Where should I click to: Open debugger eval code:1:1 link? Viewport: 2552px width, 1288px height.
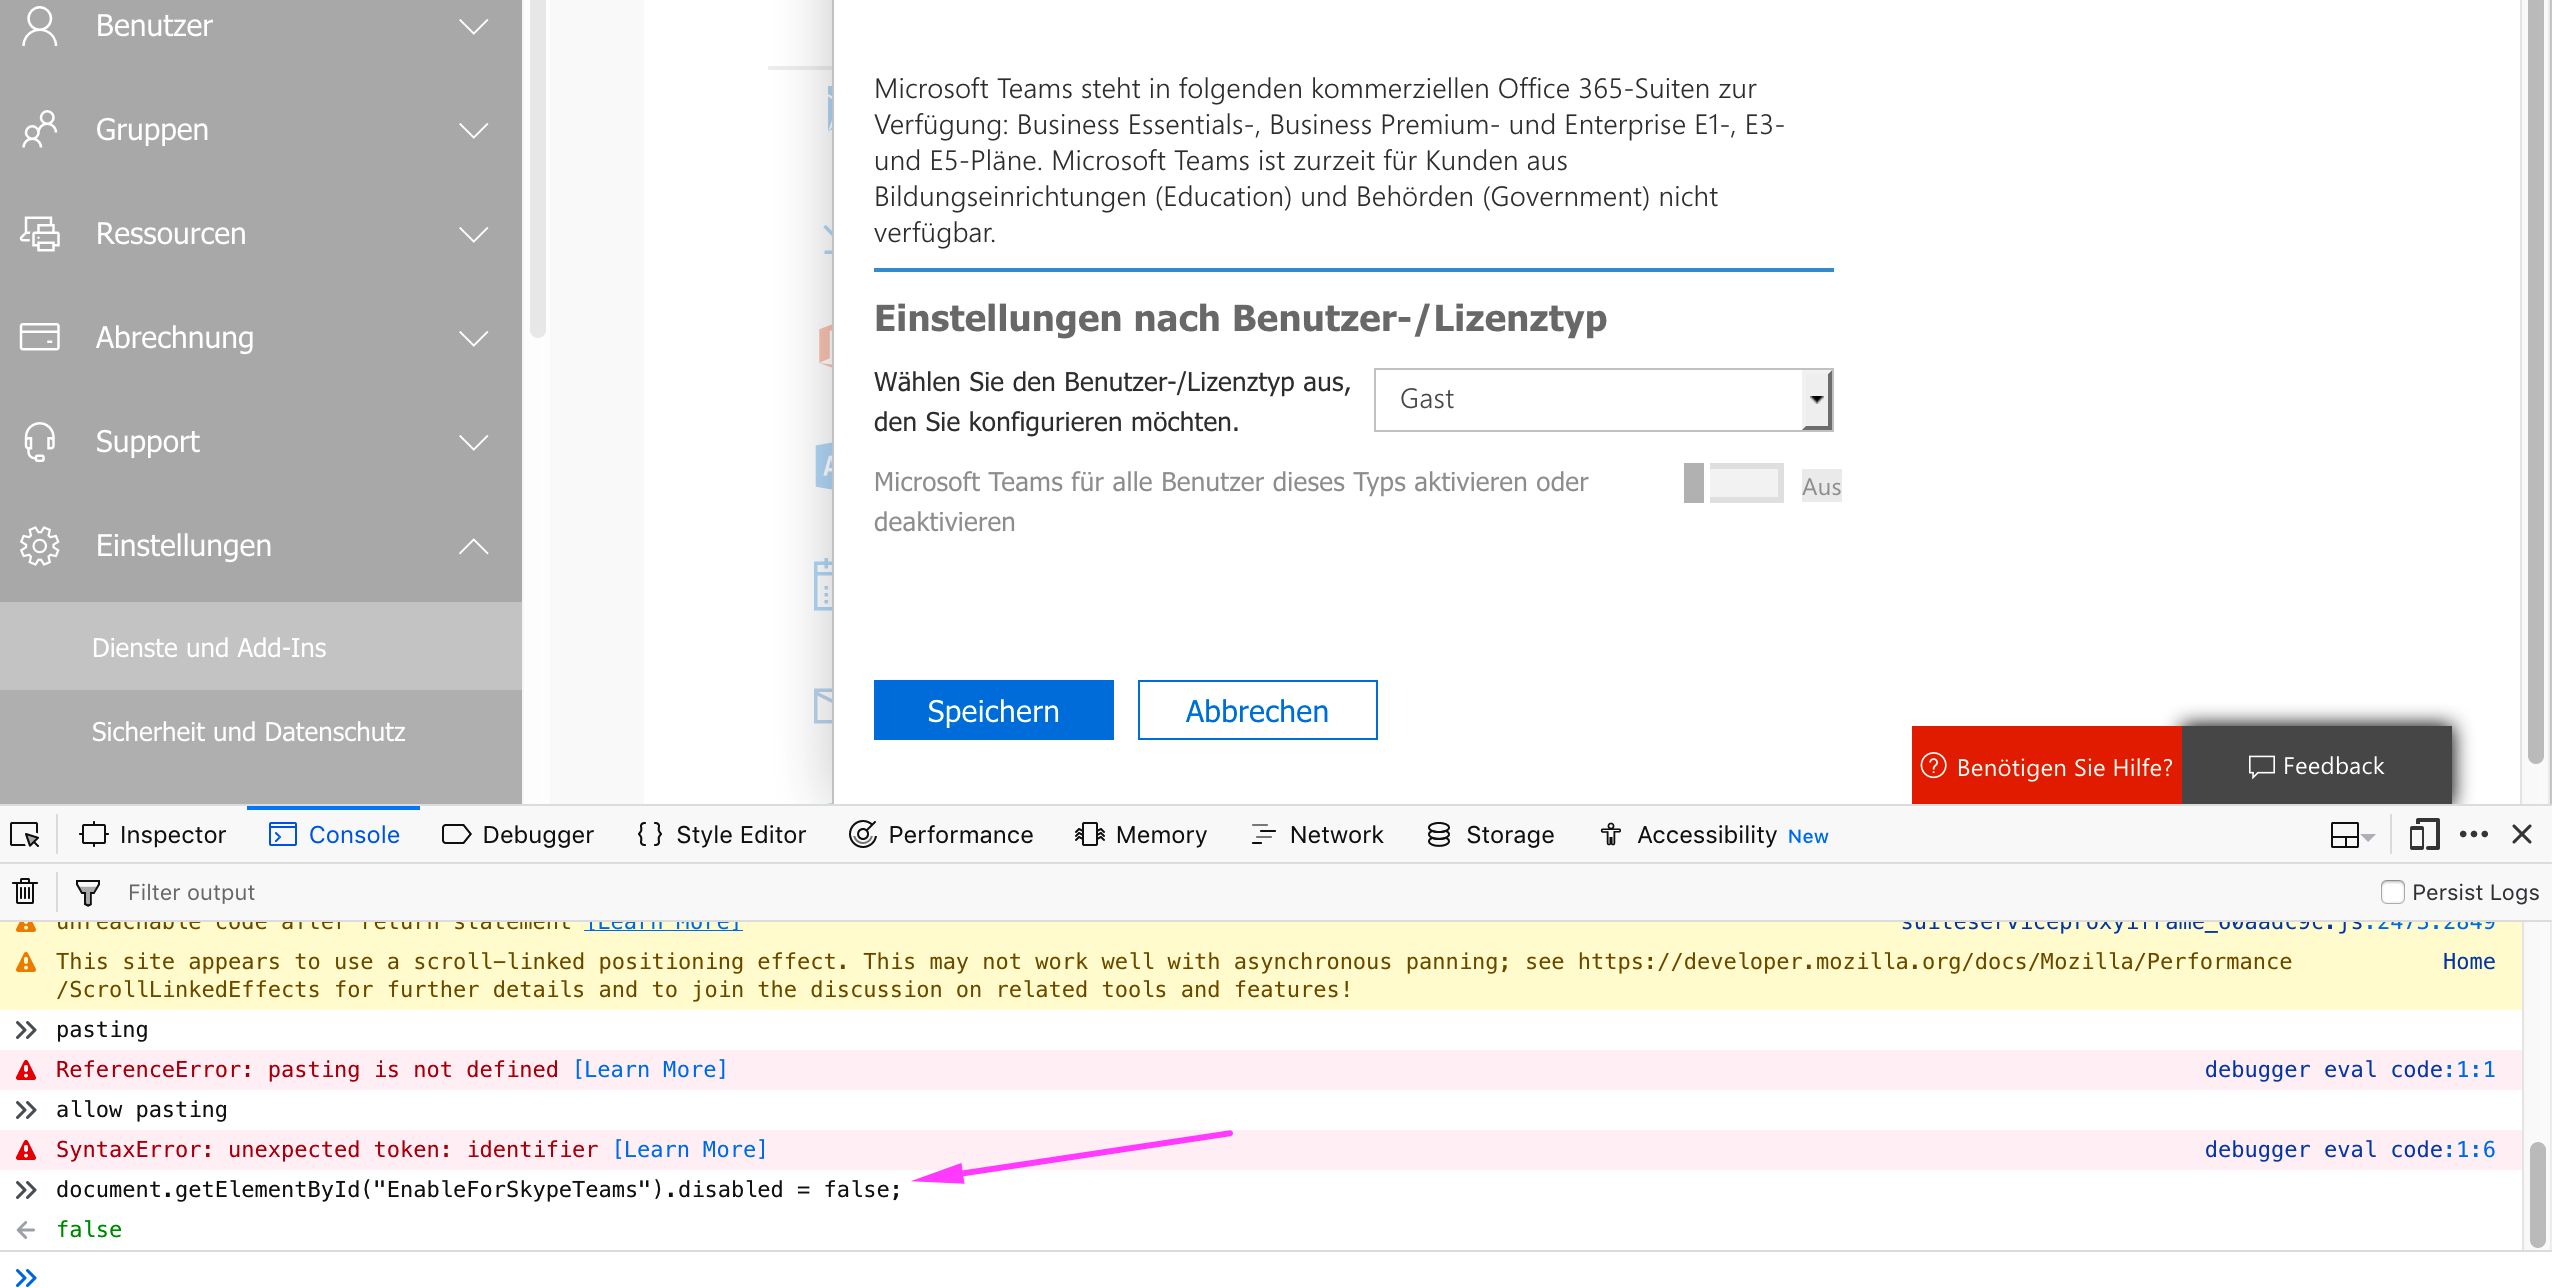[x=2350, y=1070]
